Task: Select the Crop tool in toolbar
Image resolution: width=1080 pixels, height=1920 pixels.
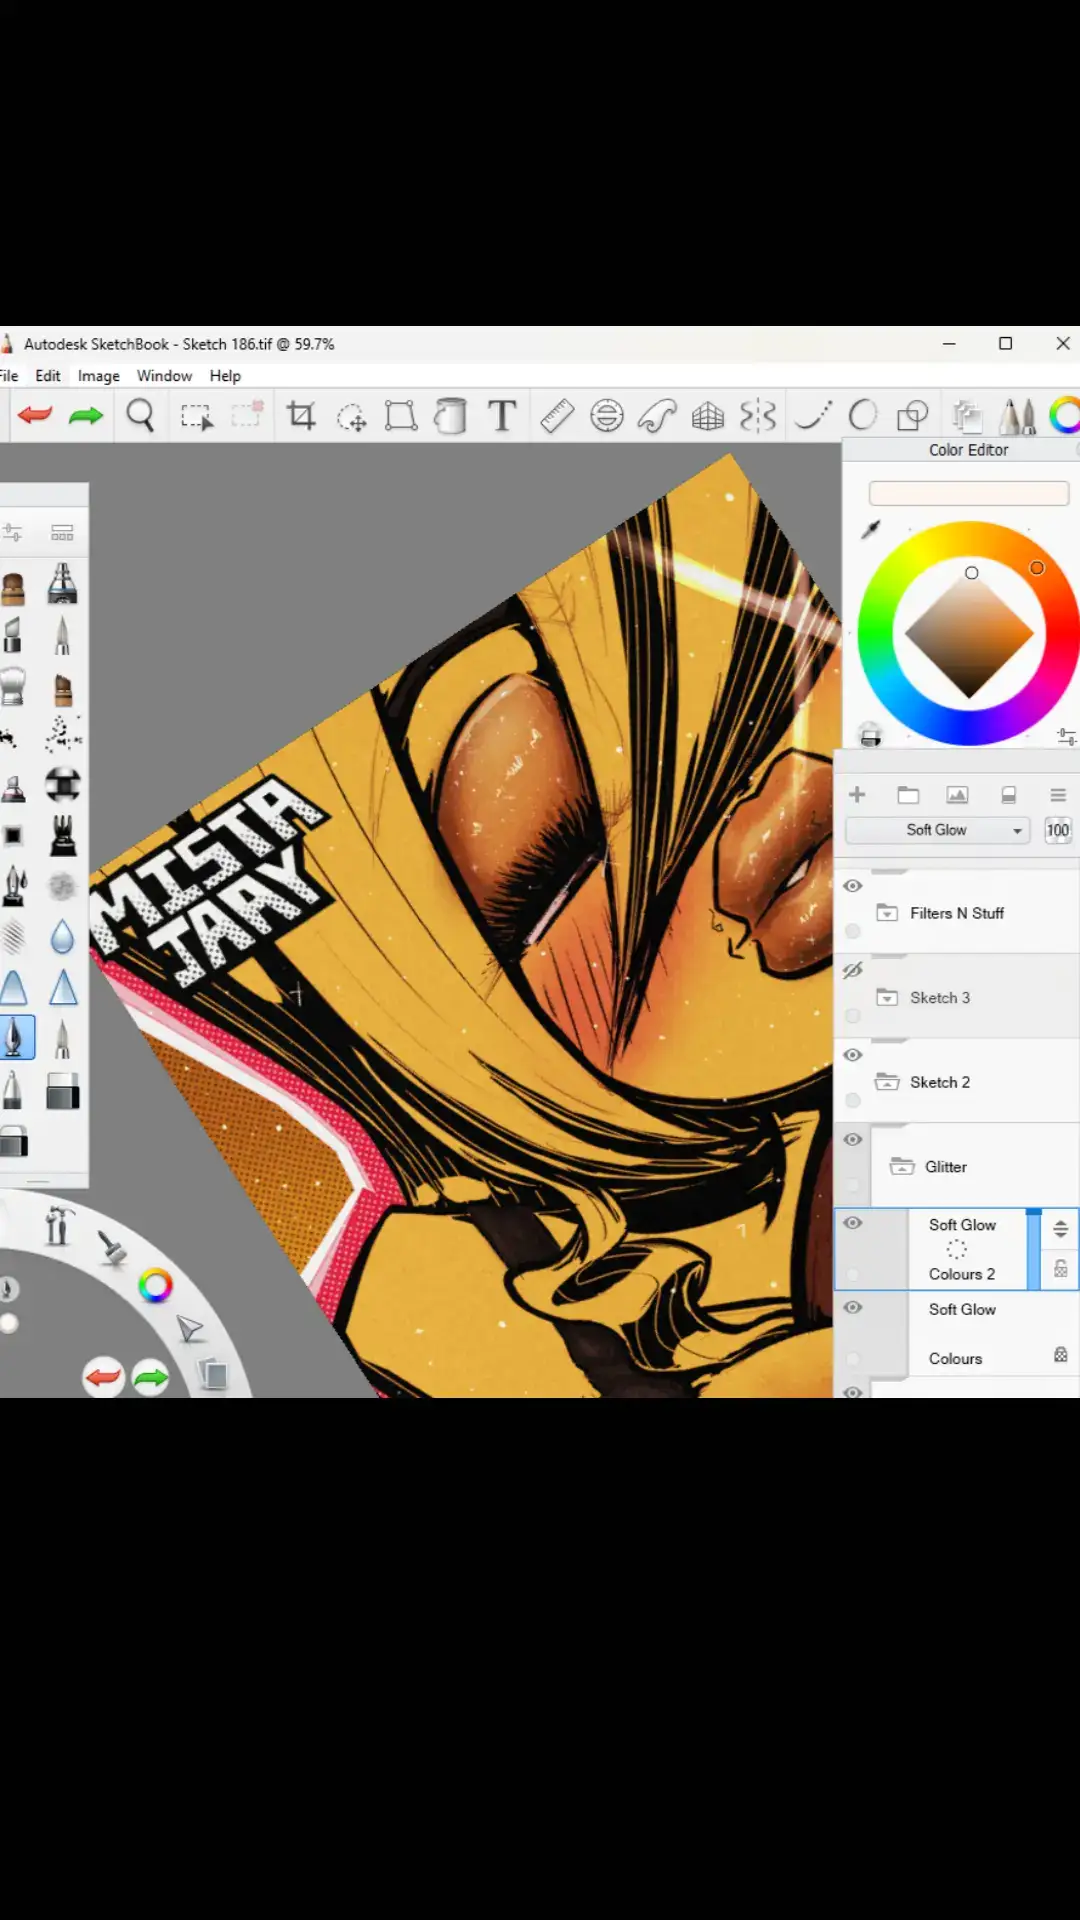Action: click(301, 415)
